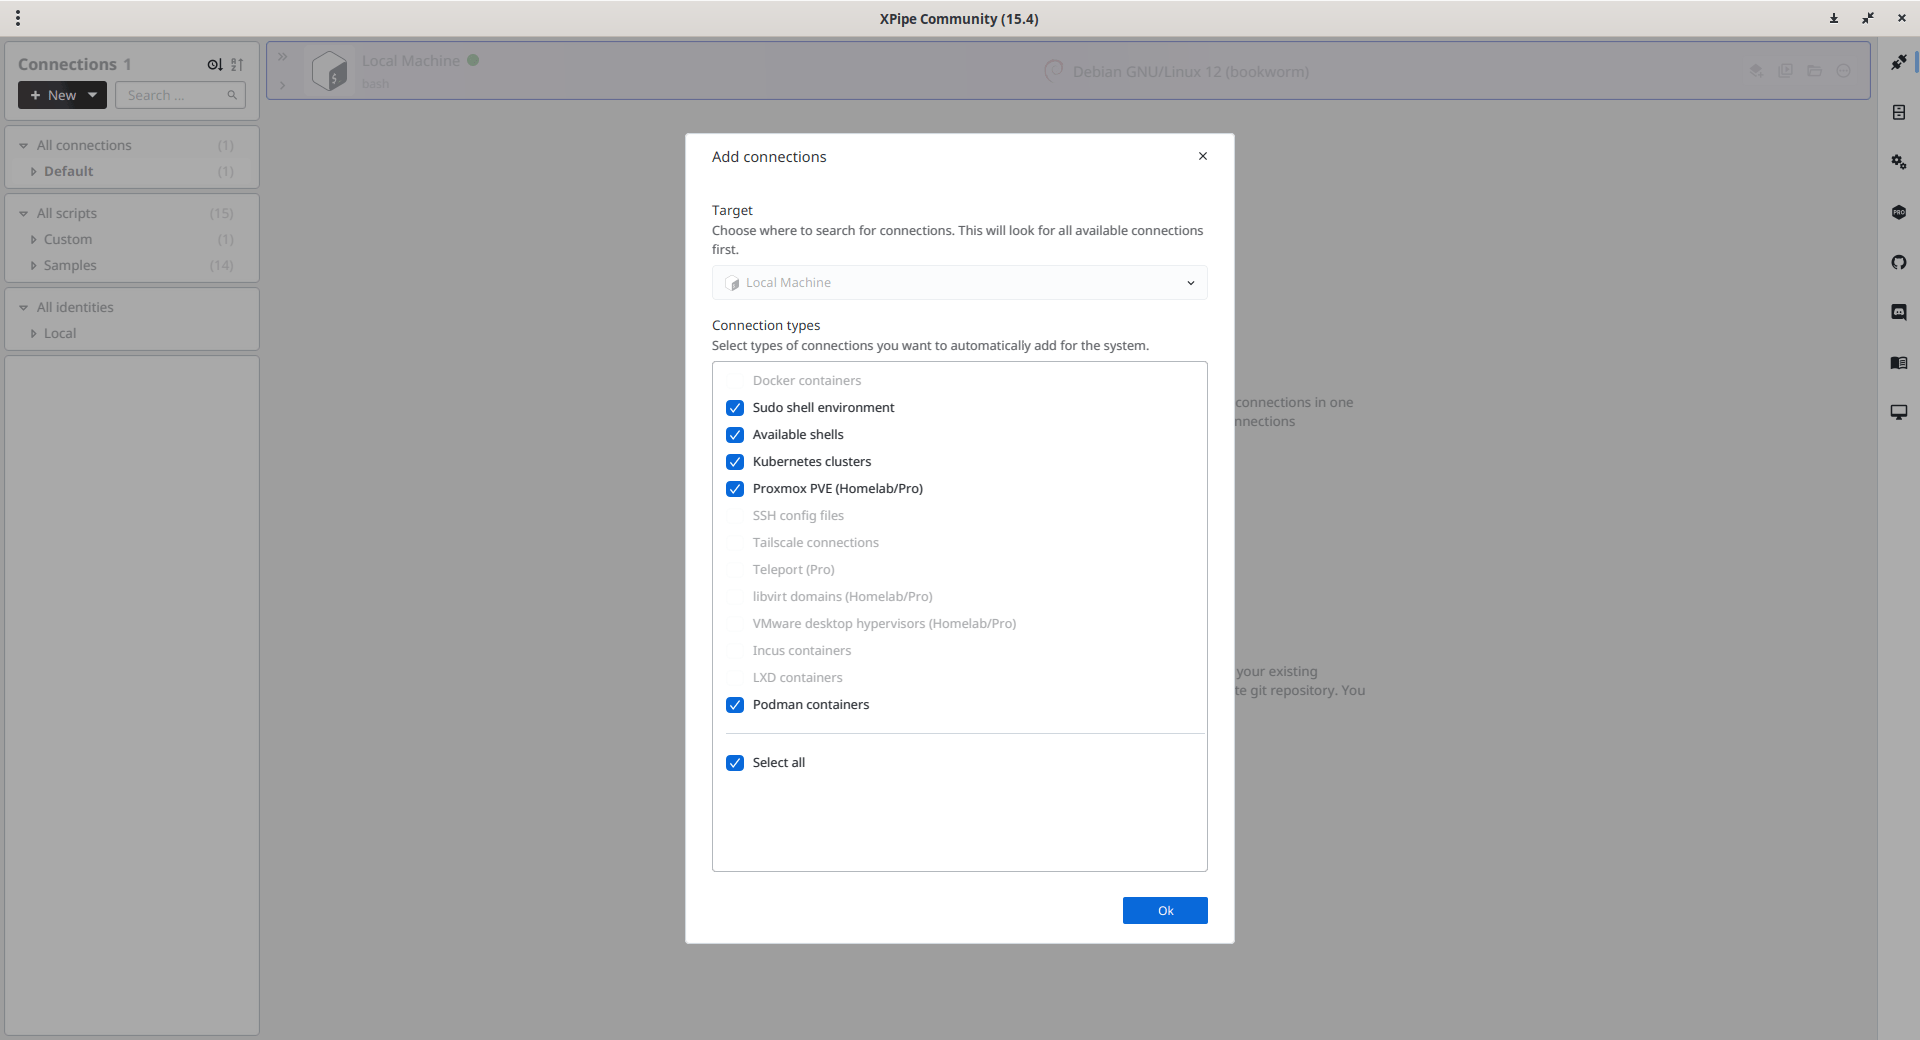The image size is (1920, 1040).
Task: Open the settings gears icon
Action: 1898,162
